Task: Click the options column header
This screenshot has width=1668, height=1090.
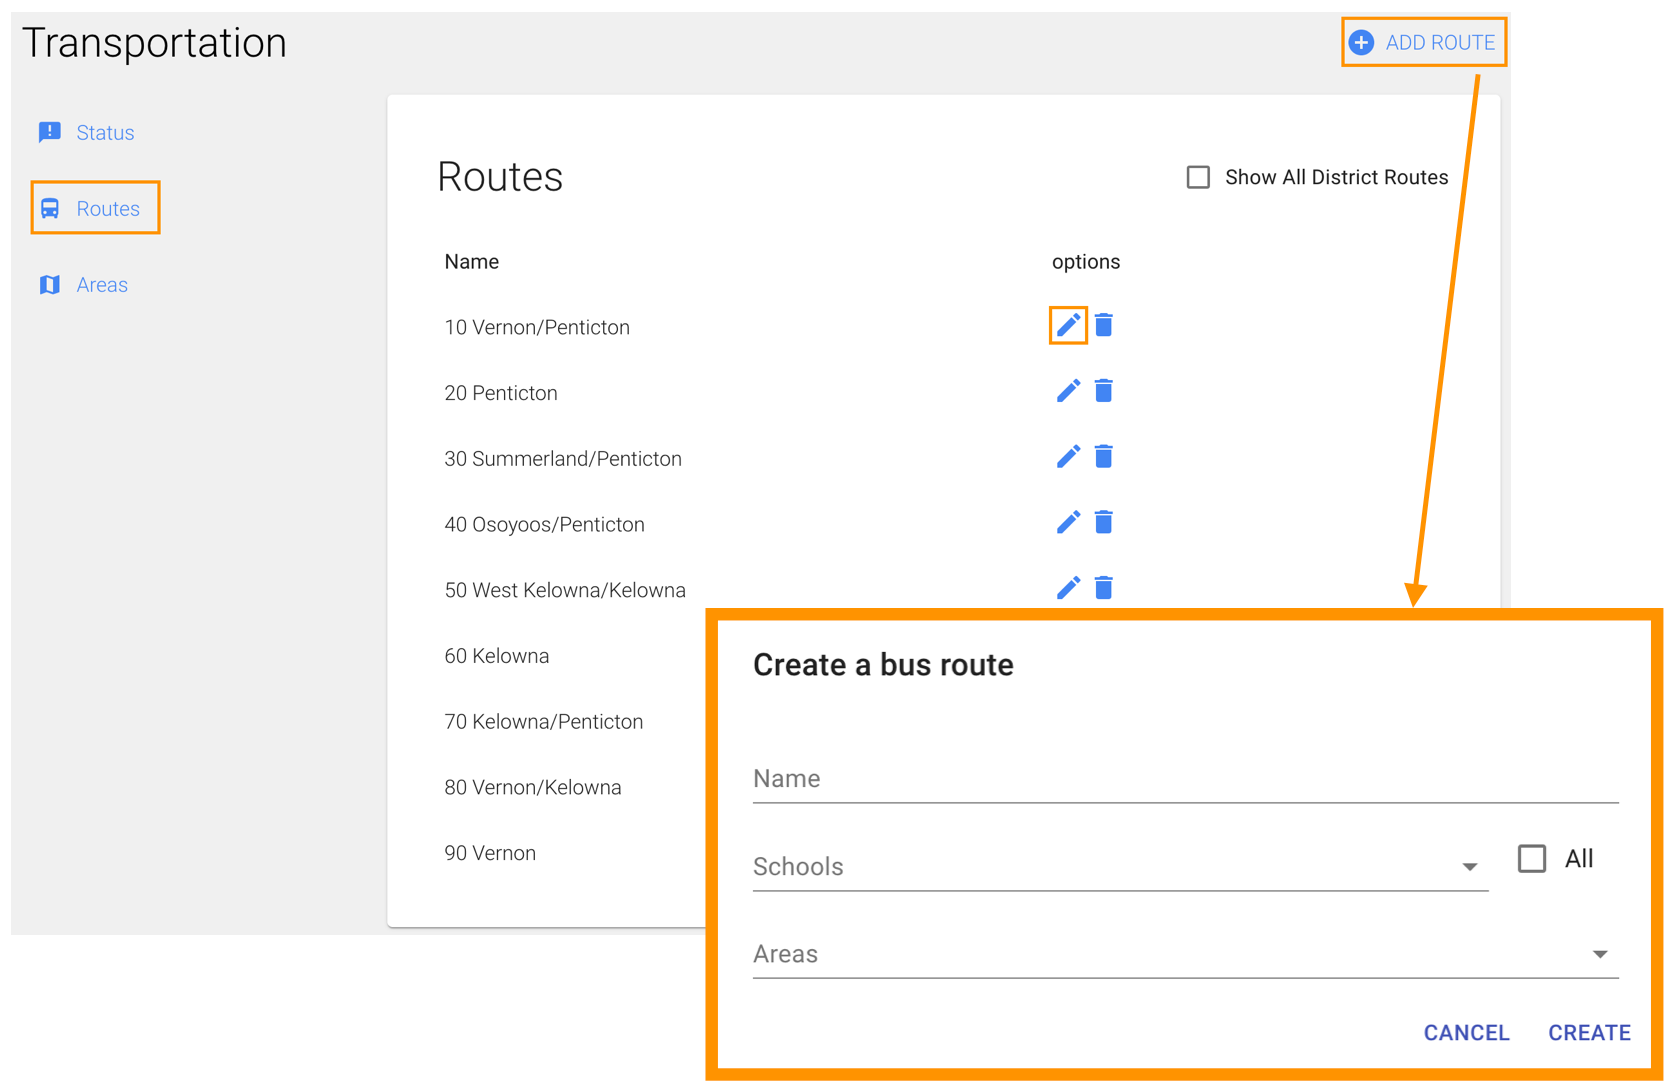Action: click(x=1086, y=262)
